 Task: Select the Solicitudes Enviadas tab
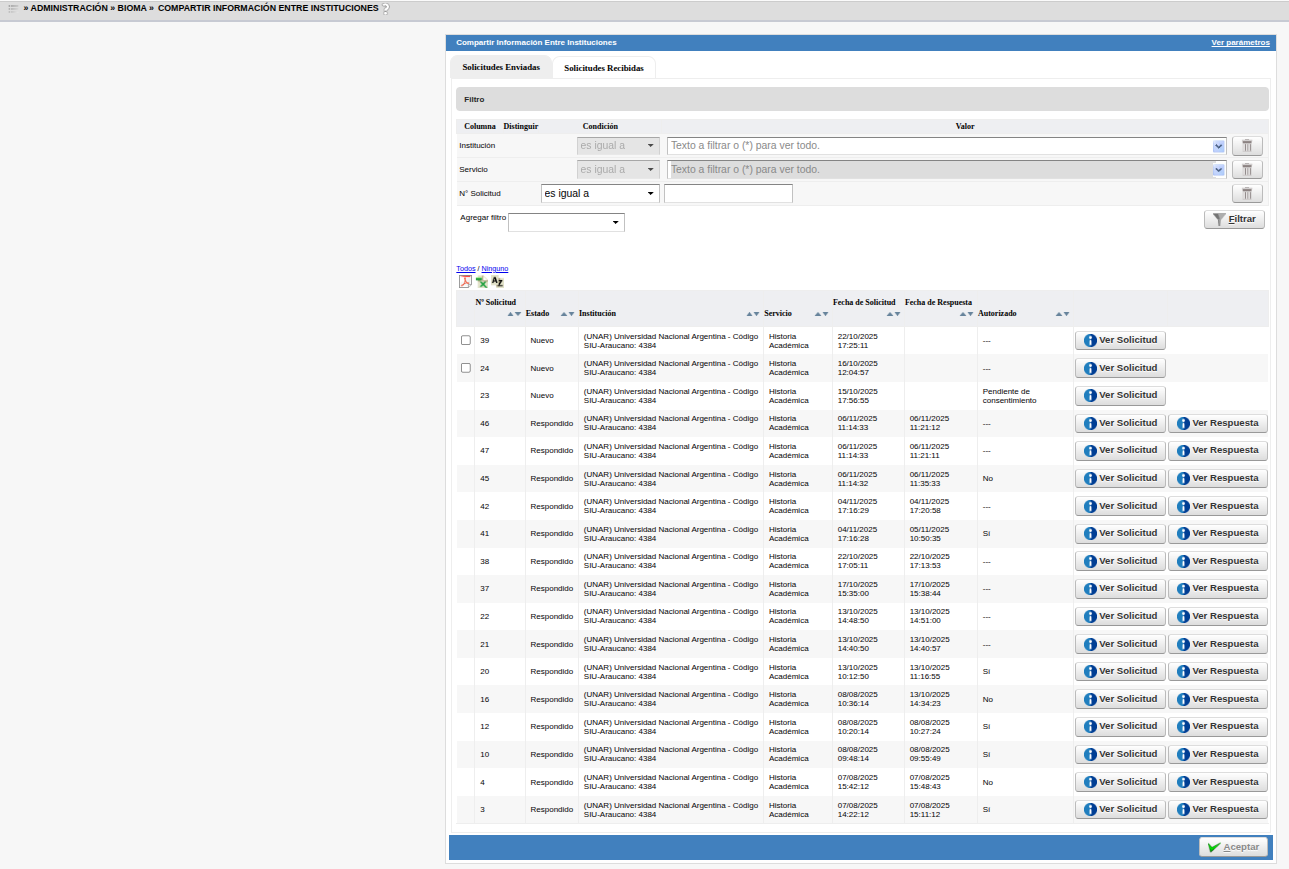[x=501, y=67]
